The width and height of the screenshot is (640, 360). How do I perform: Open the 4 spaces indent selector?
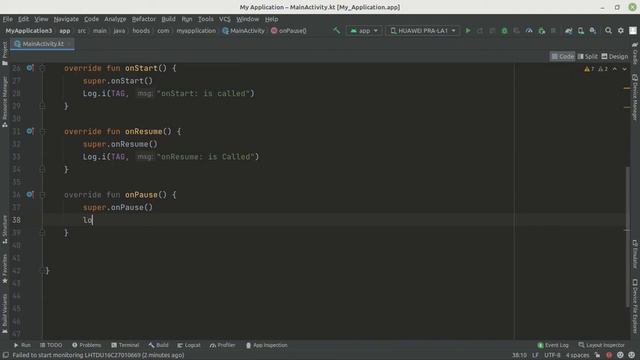tap(577, 355)
